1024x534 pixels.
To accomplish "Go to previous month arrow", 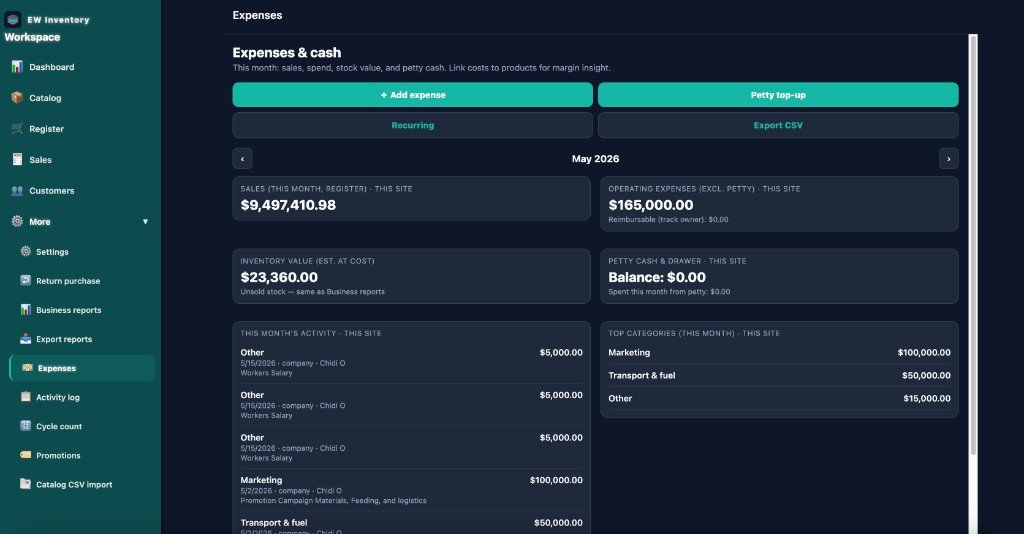I will click(242, 159).
